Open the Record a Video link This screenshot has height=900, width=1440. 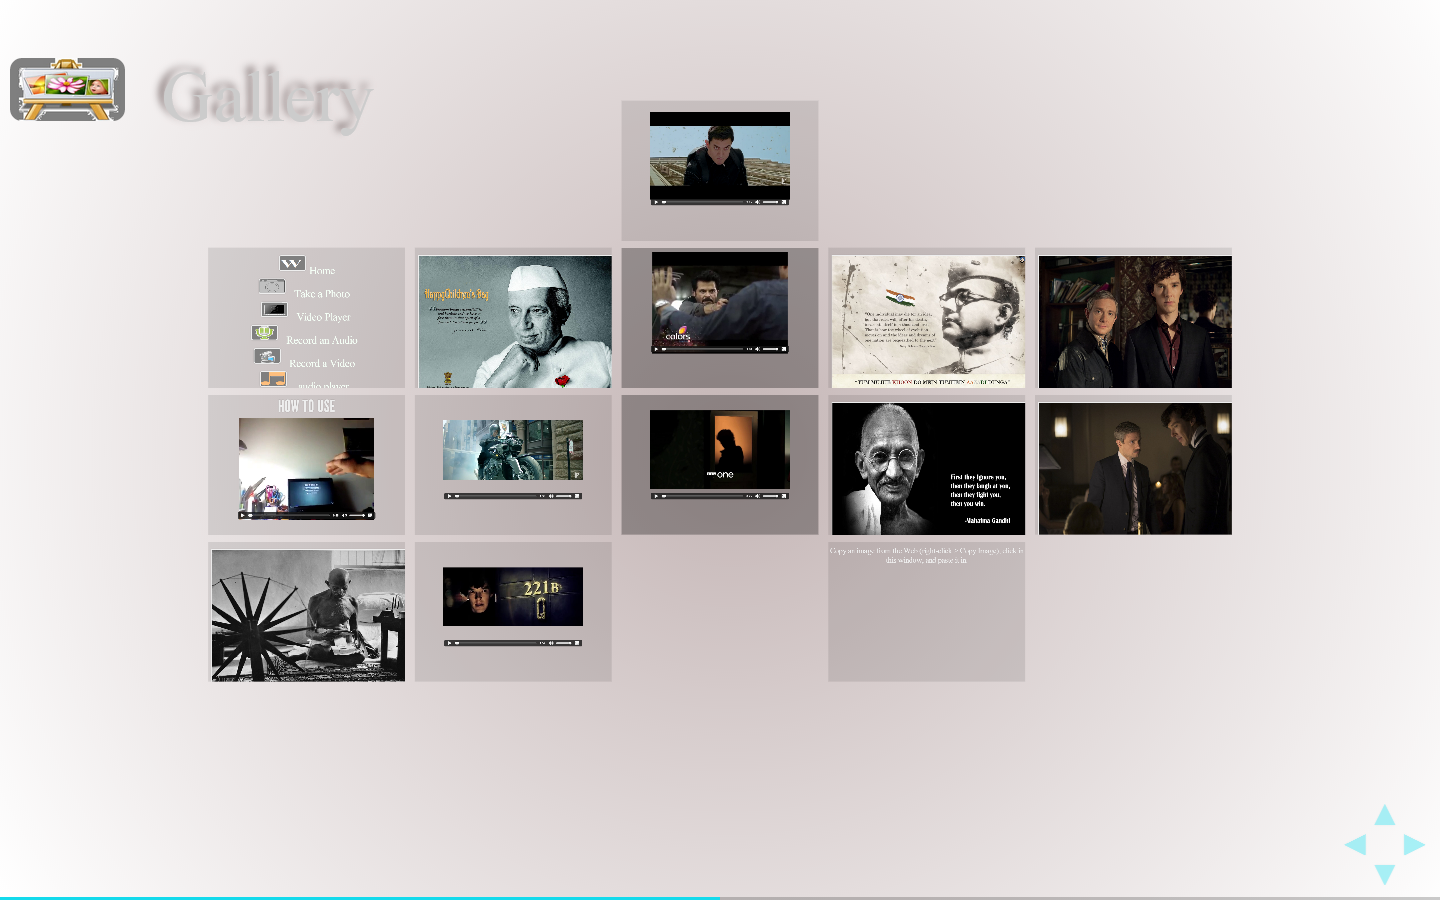[x=322, y=363]
